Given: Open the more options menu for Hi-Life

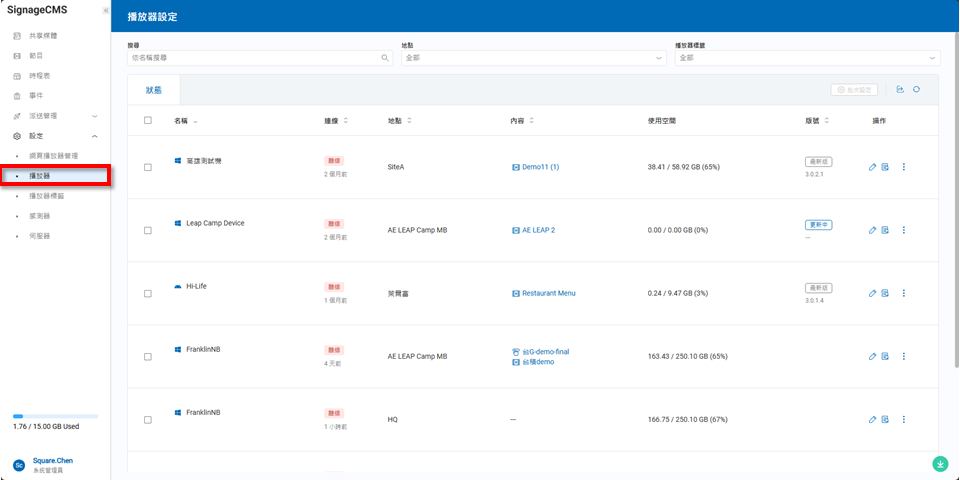Looking at the screenshot, I should click(903, 293).
